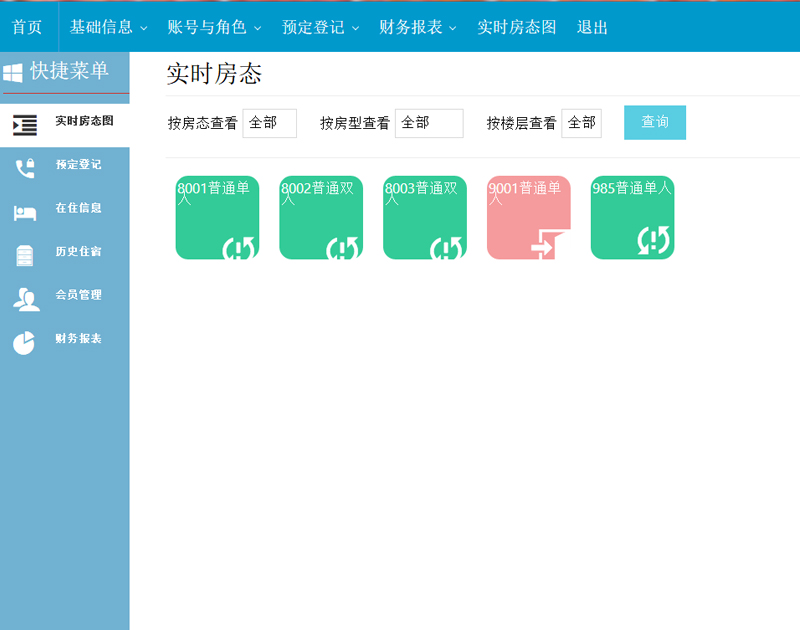Click the Windows logo icon beside 快捷菜单
Screen dimensions: 800x630
(13, 72)
